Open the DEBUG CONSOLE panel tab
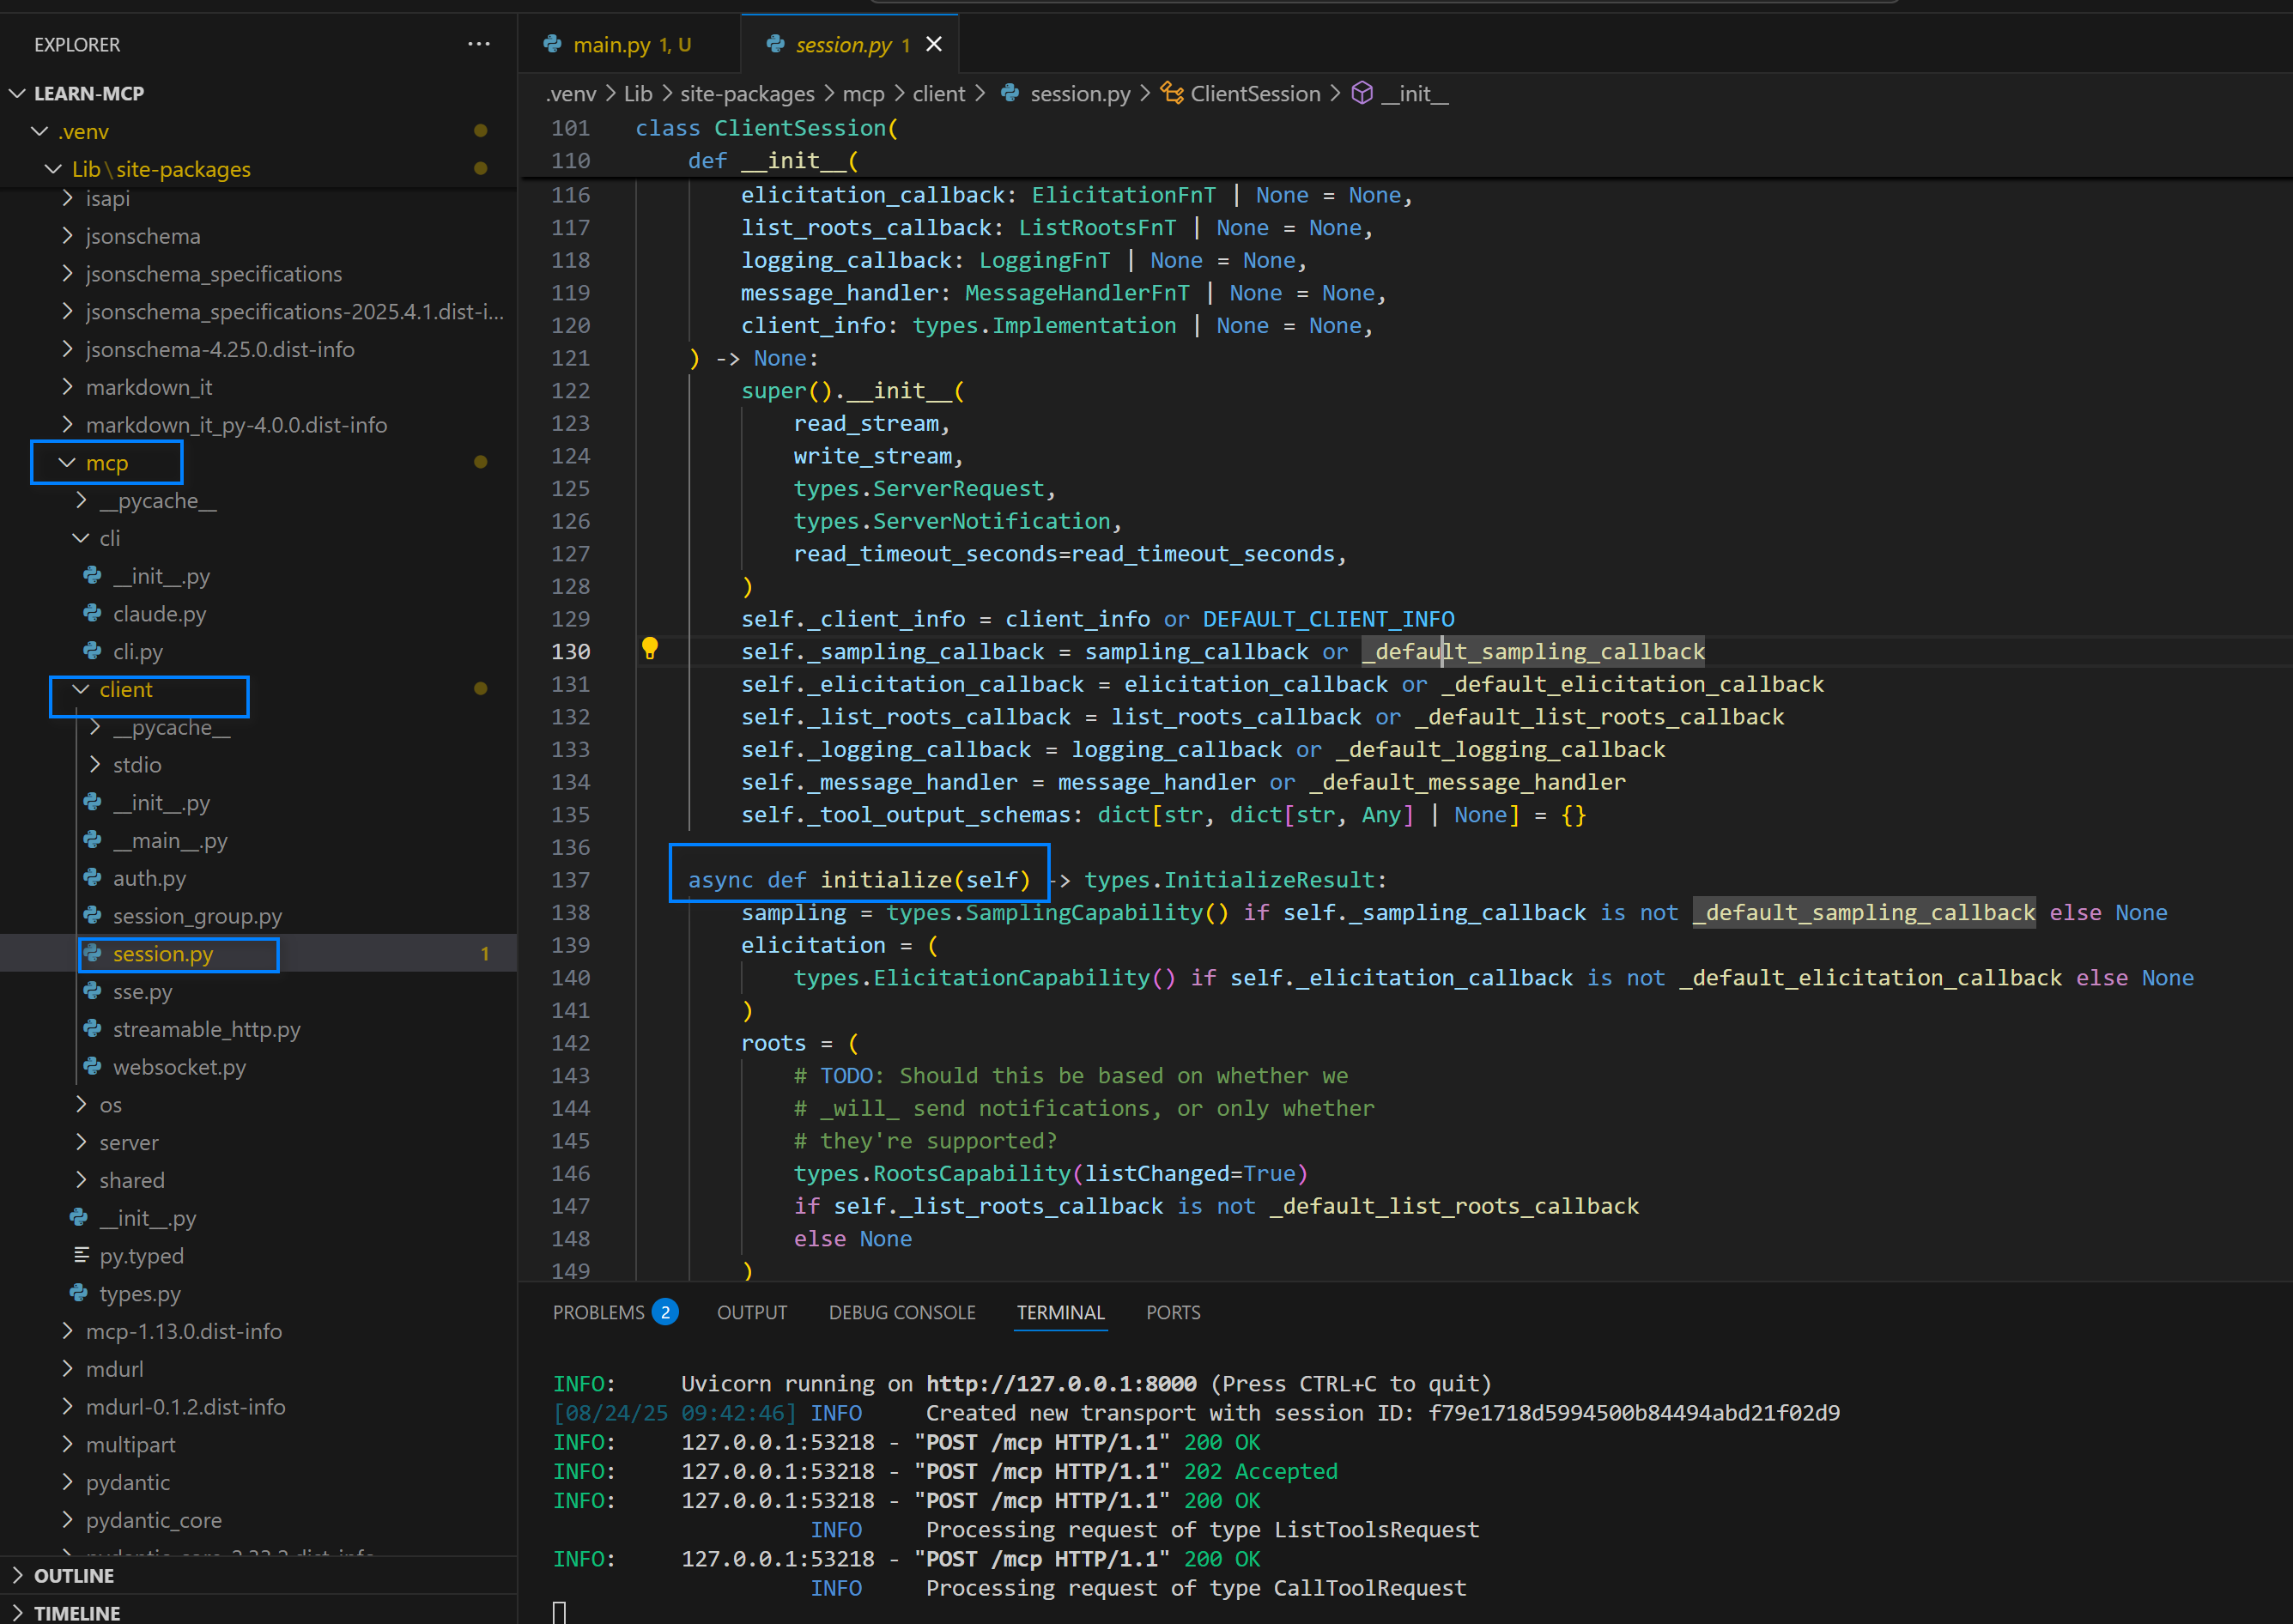Viewport: 2293px width, 1624px height. (902, 1312)
